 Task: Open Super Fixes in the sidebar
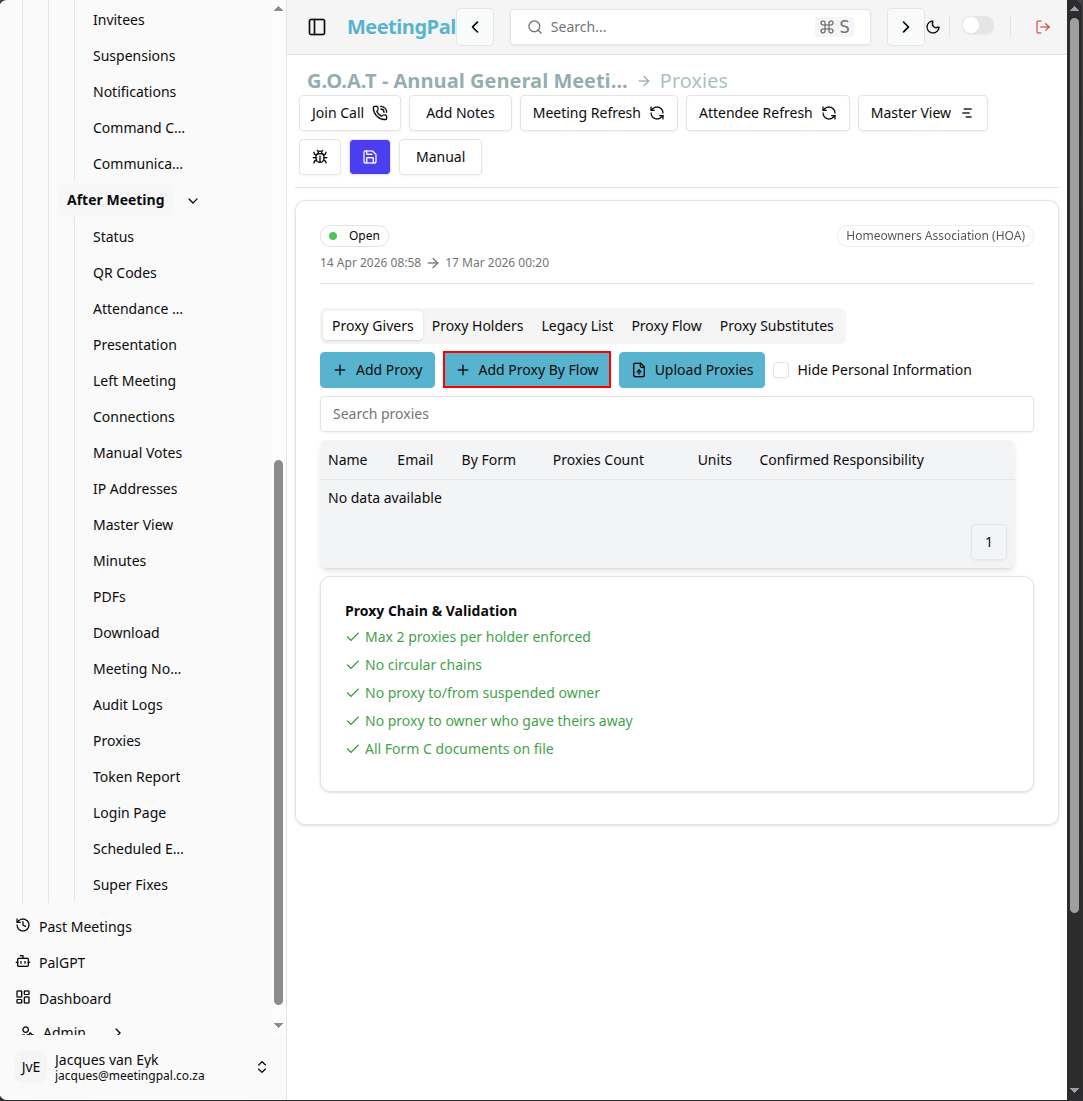[x=130, y=885]
